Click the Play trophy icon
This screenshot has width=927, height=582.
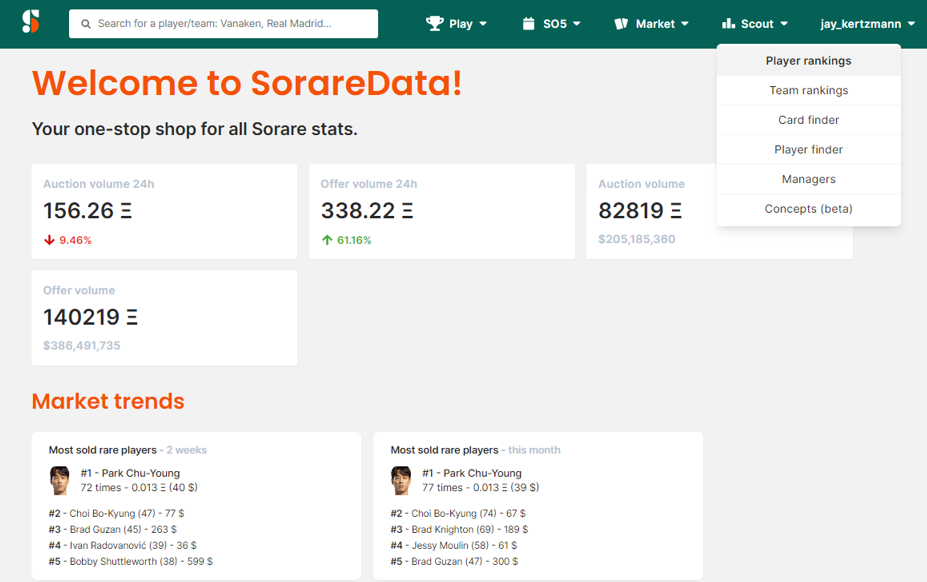click(435, 24)
